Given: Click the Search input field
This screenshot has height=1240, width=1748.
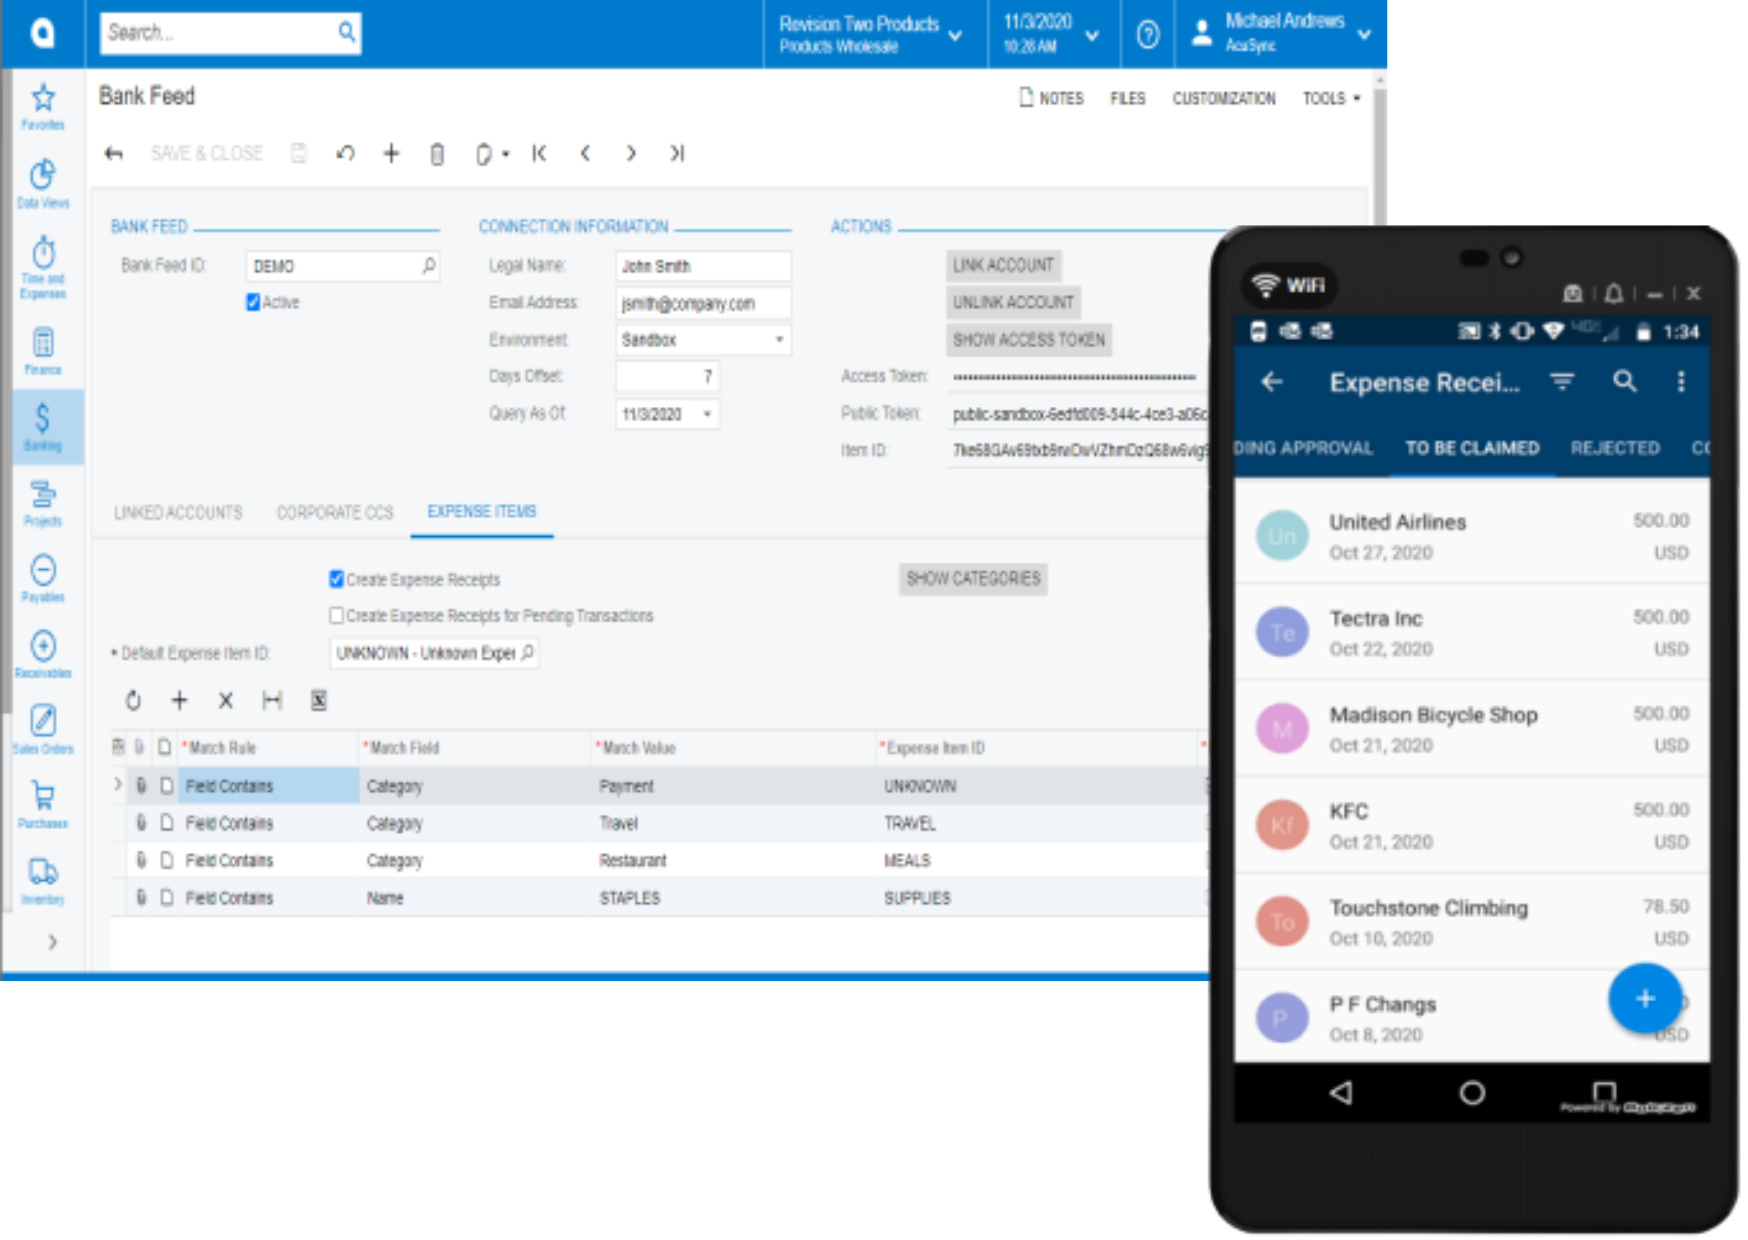Looking at the screenshot, I should (x=220, y=33).
